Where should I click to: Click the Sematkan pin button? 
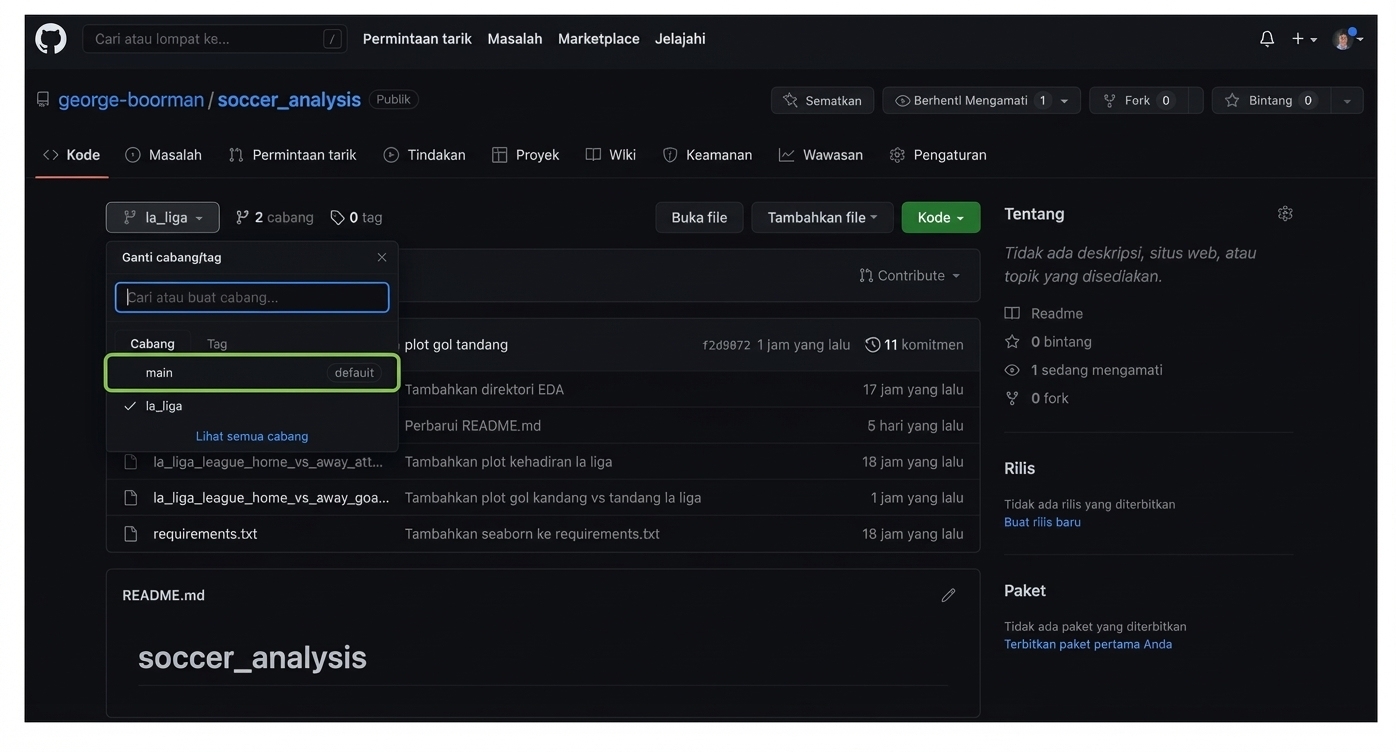point(822,100)
